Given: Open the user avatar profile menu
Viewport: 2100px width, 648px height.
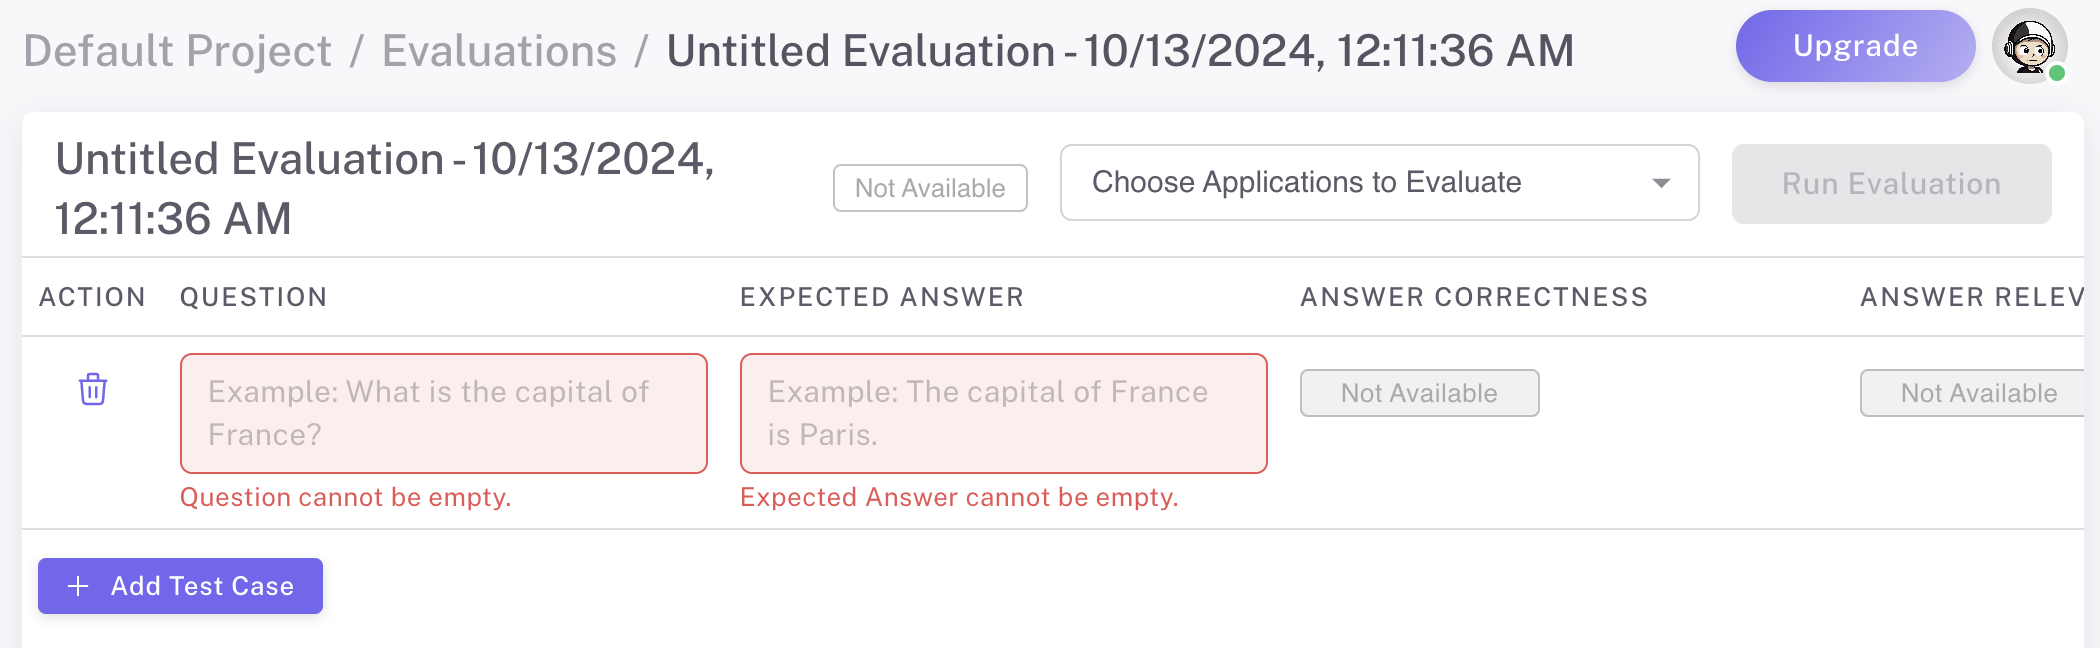Looking at the screenshot, I should [x=2028, y=46].
